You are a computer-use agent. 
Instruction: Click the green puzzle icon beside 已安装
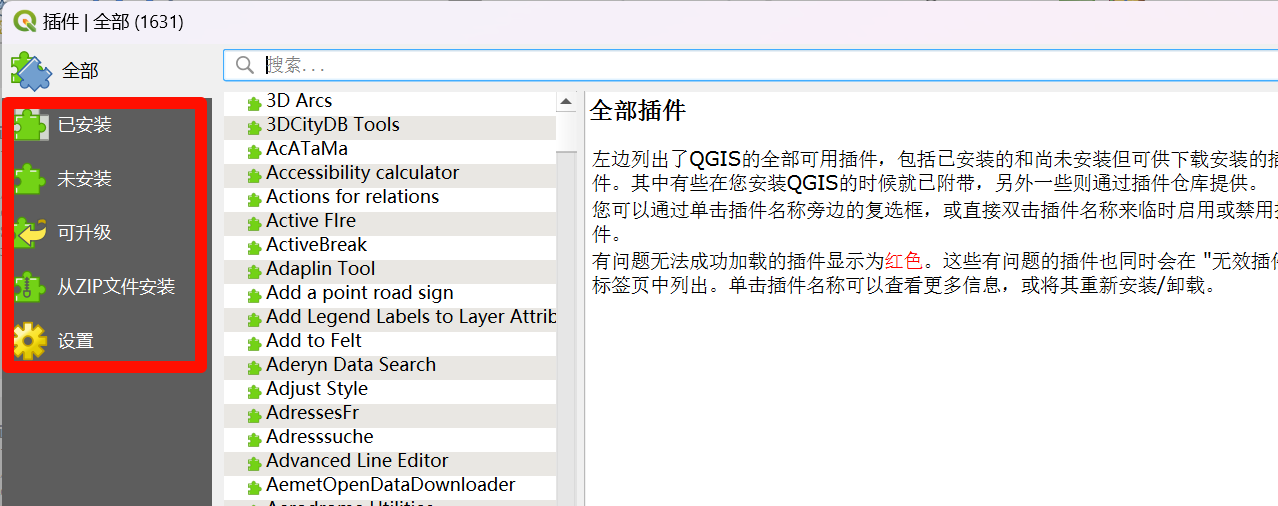pyautogui.click(x=30, y=125)
